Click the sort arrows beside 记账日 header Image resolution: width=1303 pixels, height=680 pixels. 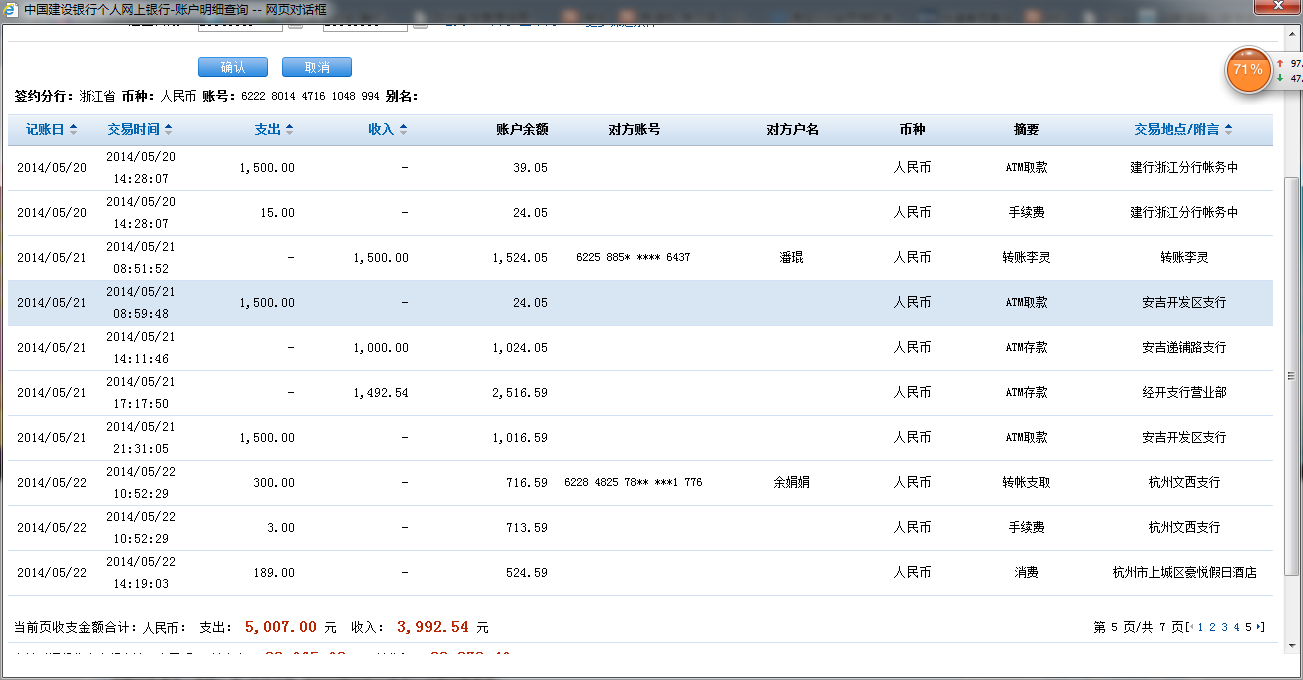pos(74,130)
